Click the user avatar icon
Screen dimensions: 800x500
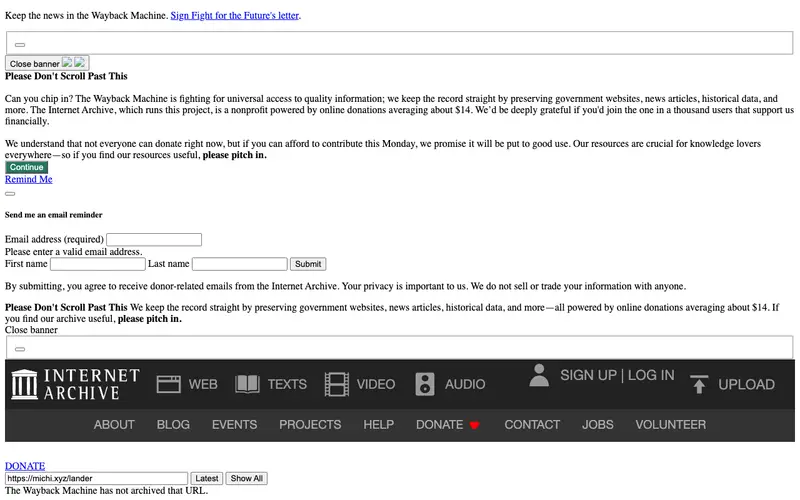[539, 376]
